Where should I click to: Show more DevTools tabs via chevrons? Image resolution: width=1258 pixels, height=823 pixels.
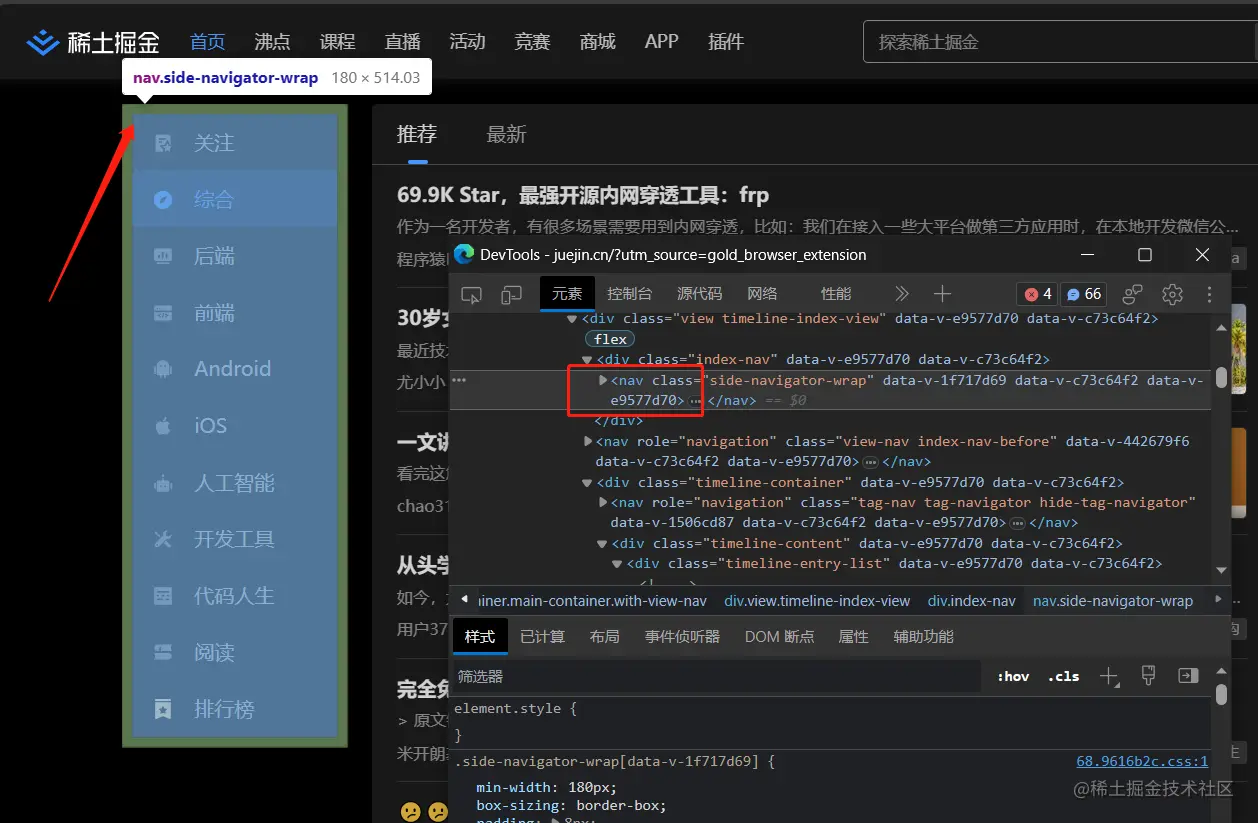pyautogui.click(x=902, y=294)
